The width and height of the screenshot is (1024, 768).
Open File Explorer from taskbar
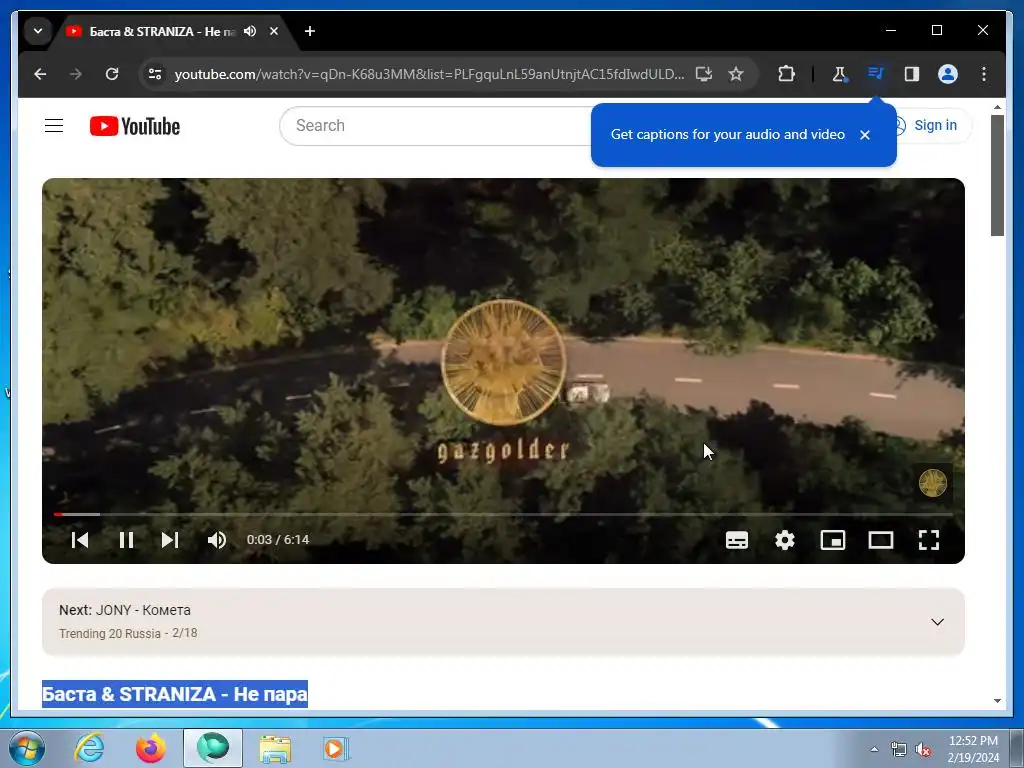tap(275, 748)
